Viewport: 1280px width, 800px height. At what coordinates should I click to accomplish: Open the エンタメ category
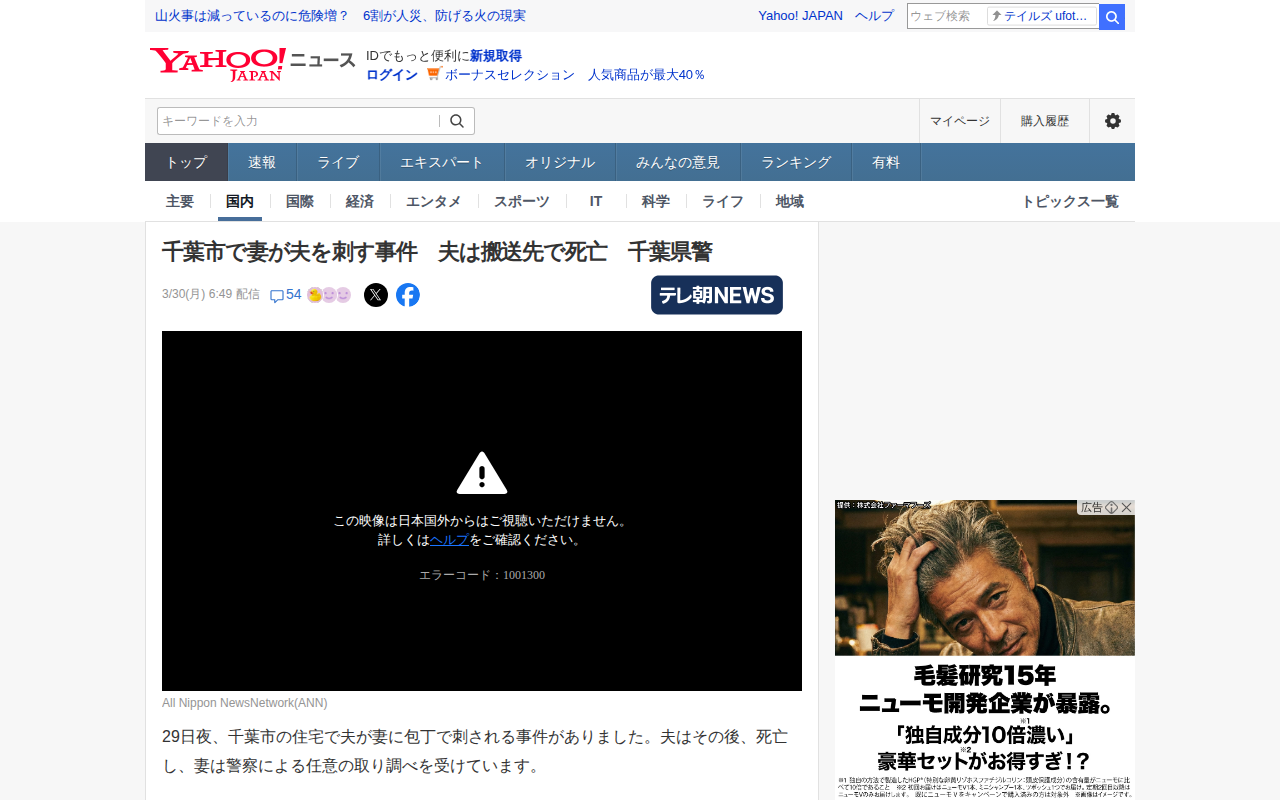[434, 201]
